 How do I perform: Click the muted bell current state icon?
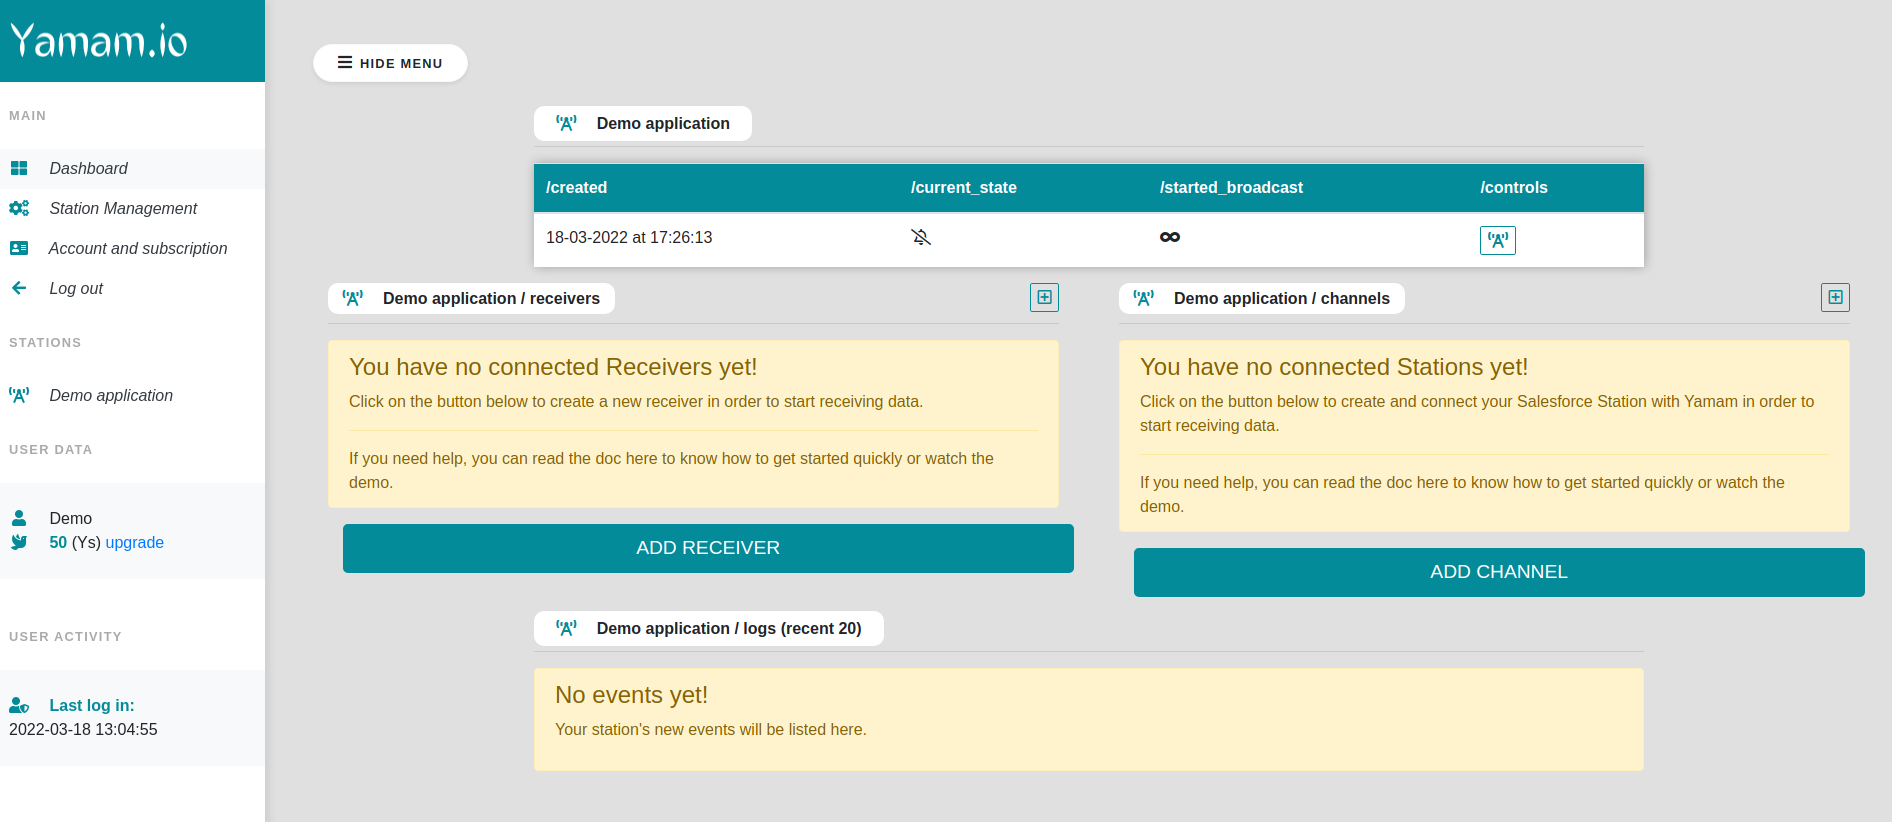(921, 237)
